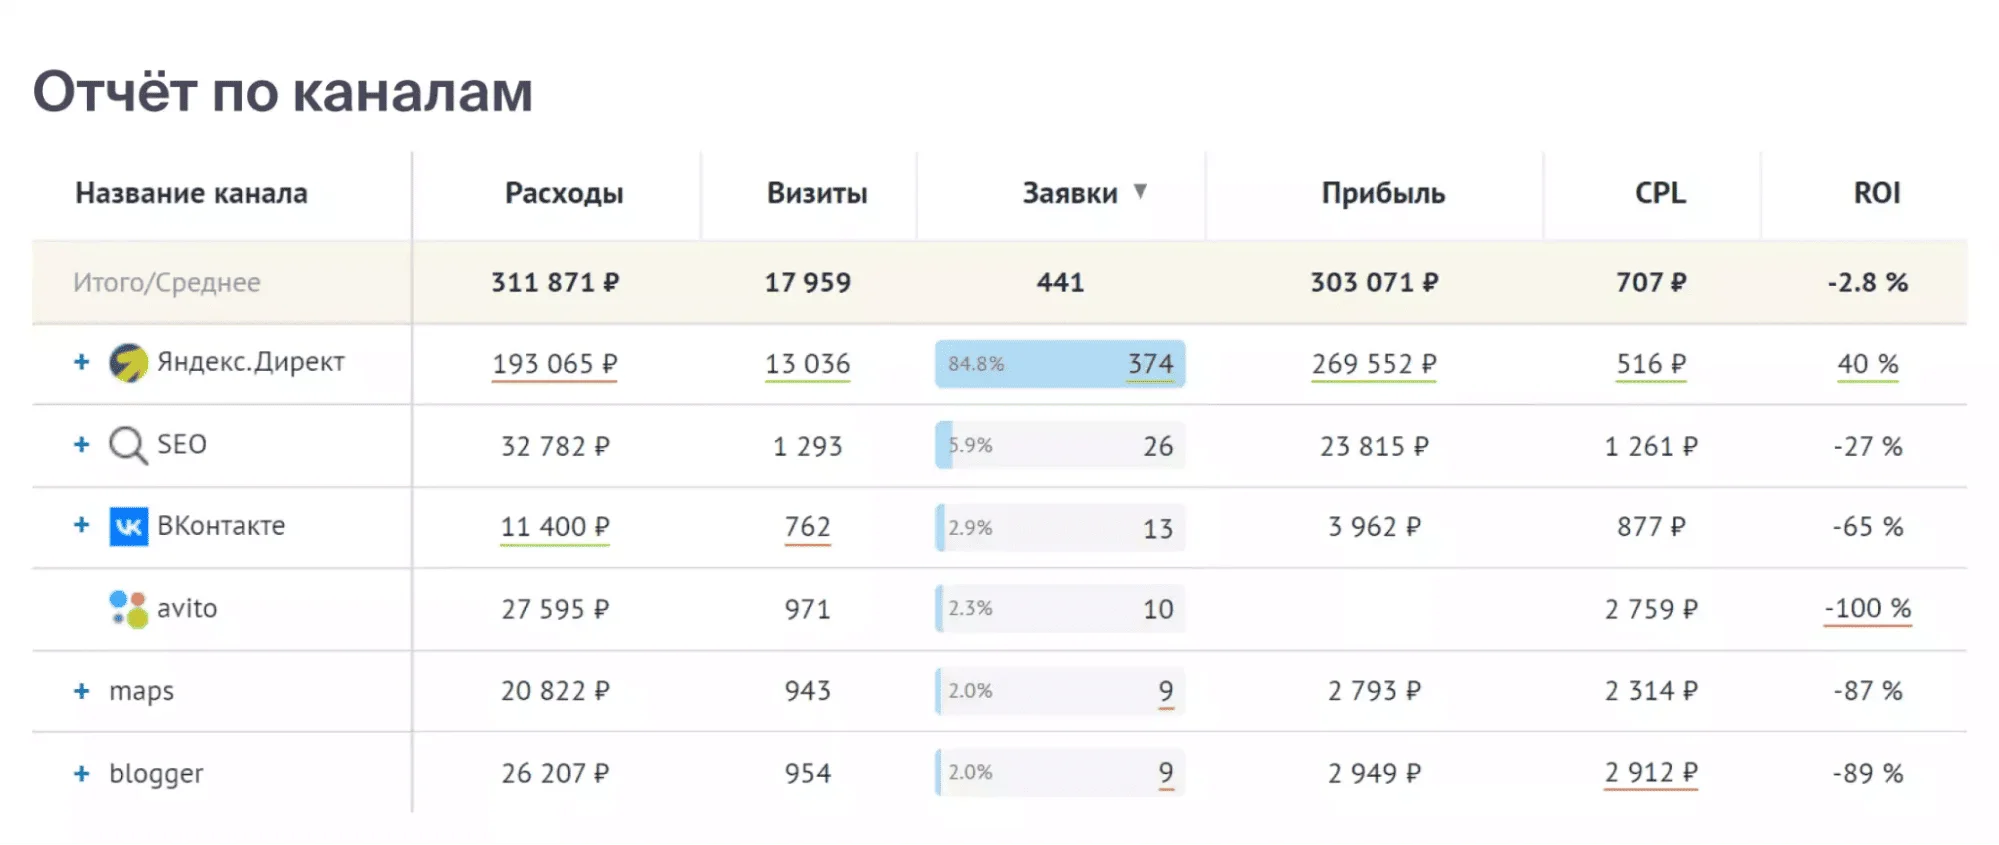Image resolution: width=1999 pixels, height=845 pixels.
Task: Click the 269 552 ₽ profit link
Action: 1374,364
